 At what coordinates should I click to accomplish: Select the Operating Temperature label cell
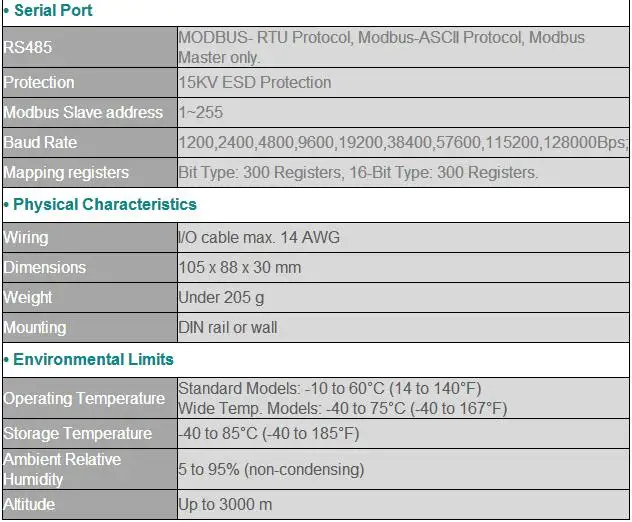pos(90,398)
